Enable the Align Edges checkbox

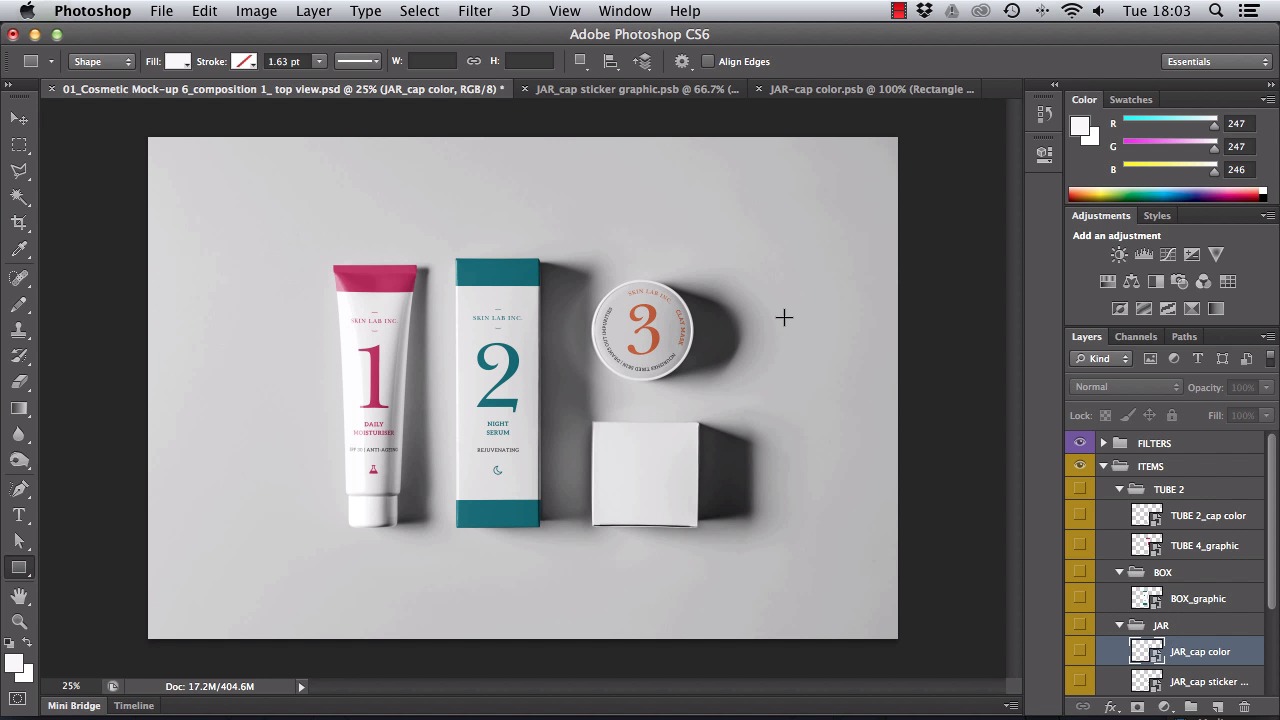pos(708,62)
